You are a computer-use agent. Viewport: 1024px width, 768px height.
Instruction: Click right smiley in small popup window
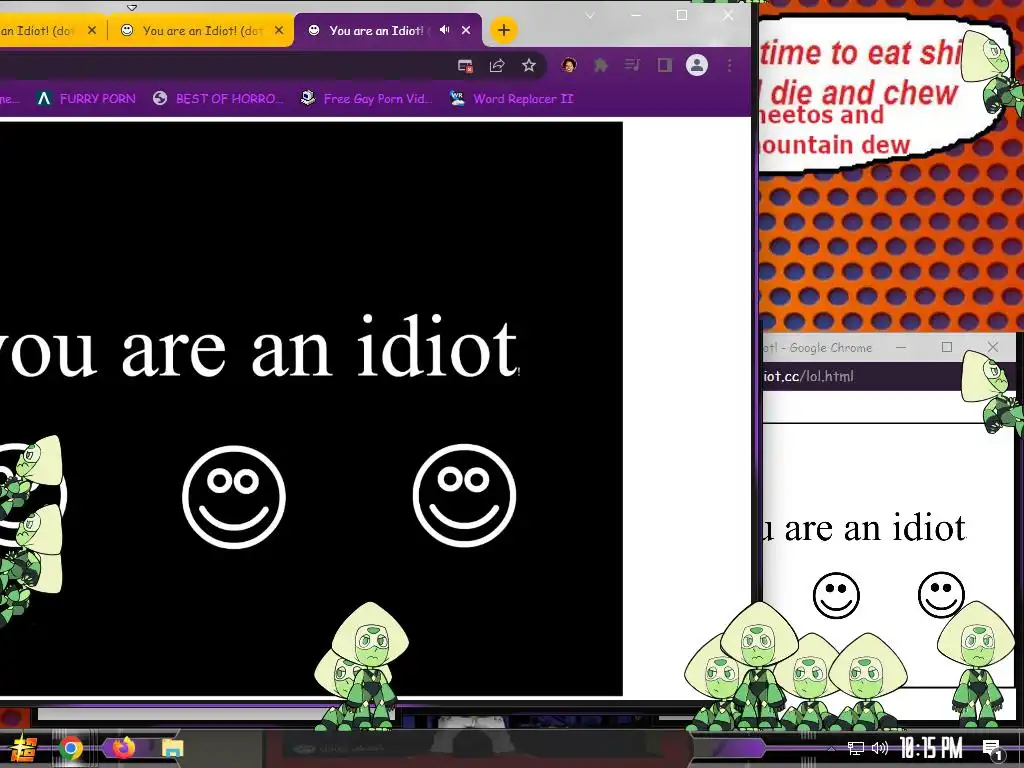[941, 595]
